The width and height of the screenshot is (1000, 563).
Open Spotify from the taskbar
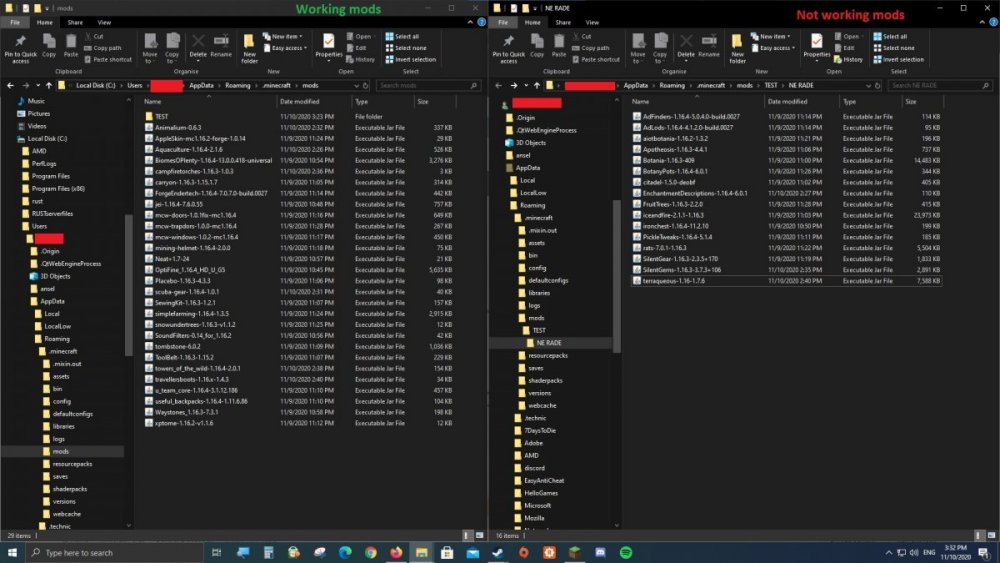626,552
